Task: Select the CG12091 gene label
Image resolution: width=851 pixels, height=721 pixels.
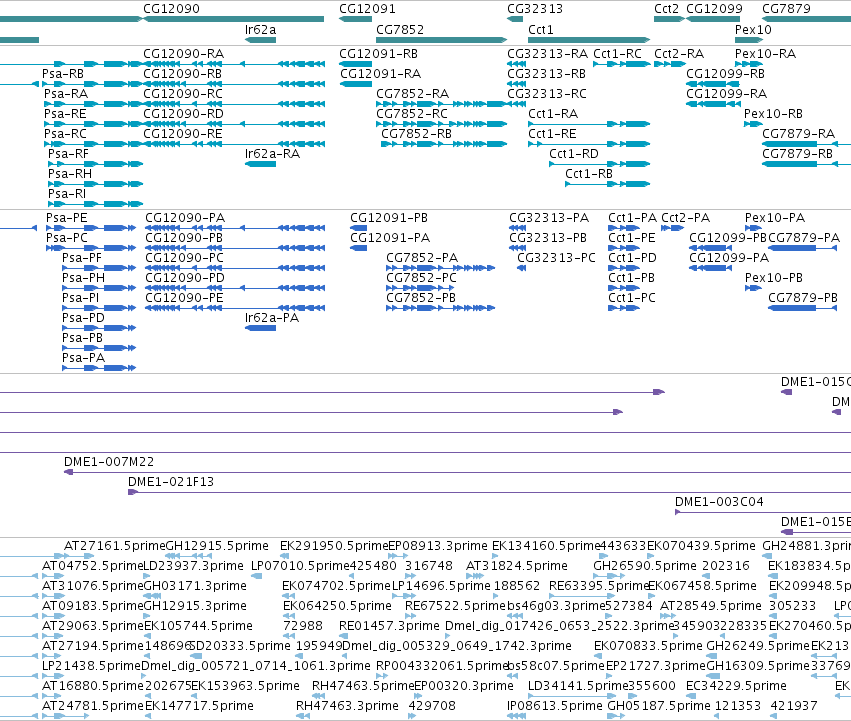Action: 367,9
